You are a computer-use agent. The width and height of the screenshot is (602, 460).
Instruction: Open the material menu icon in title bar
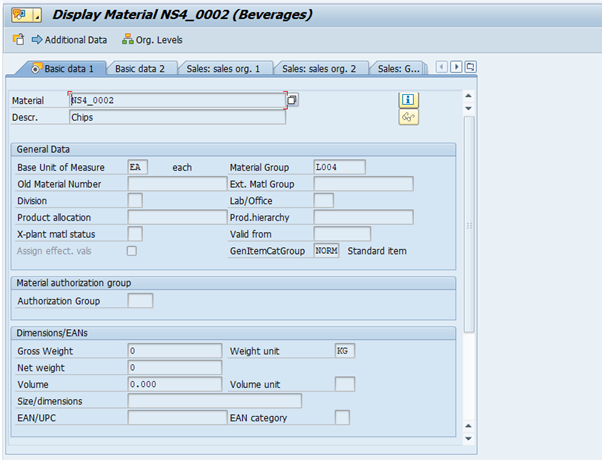click(26, 15)
